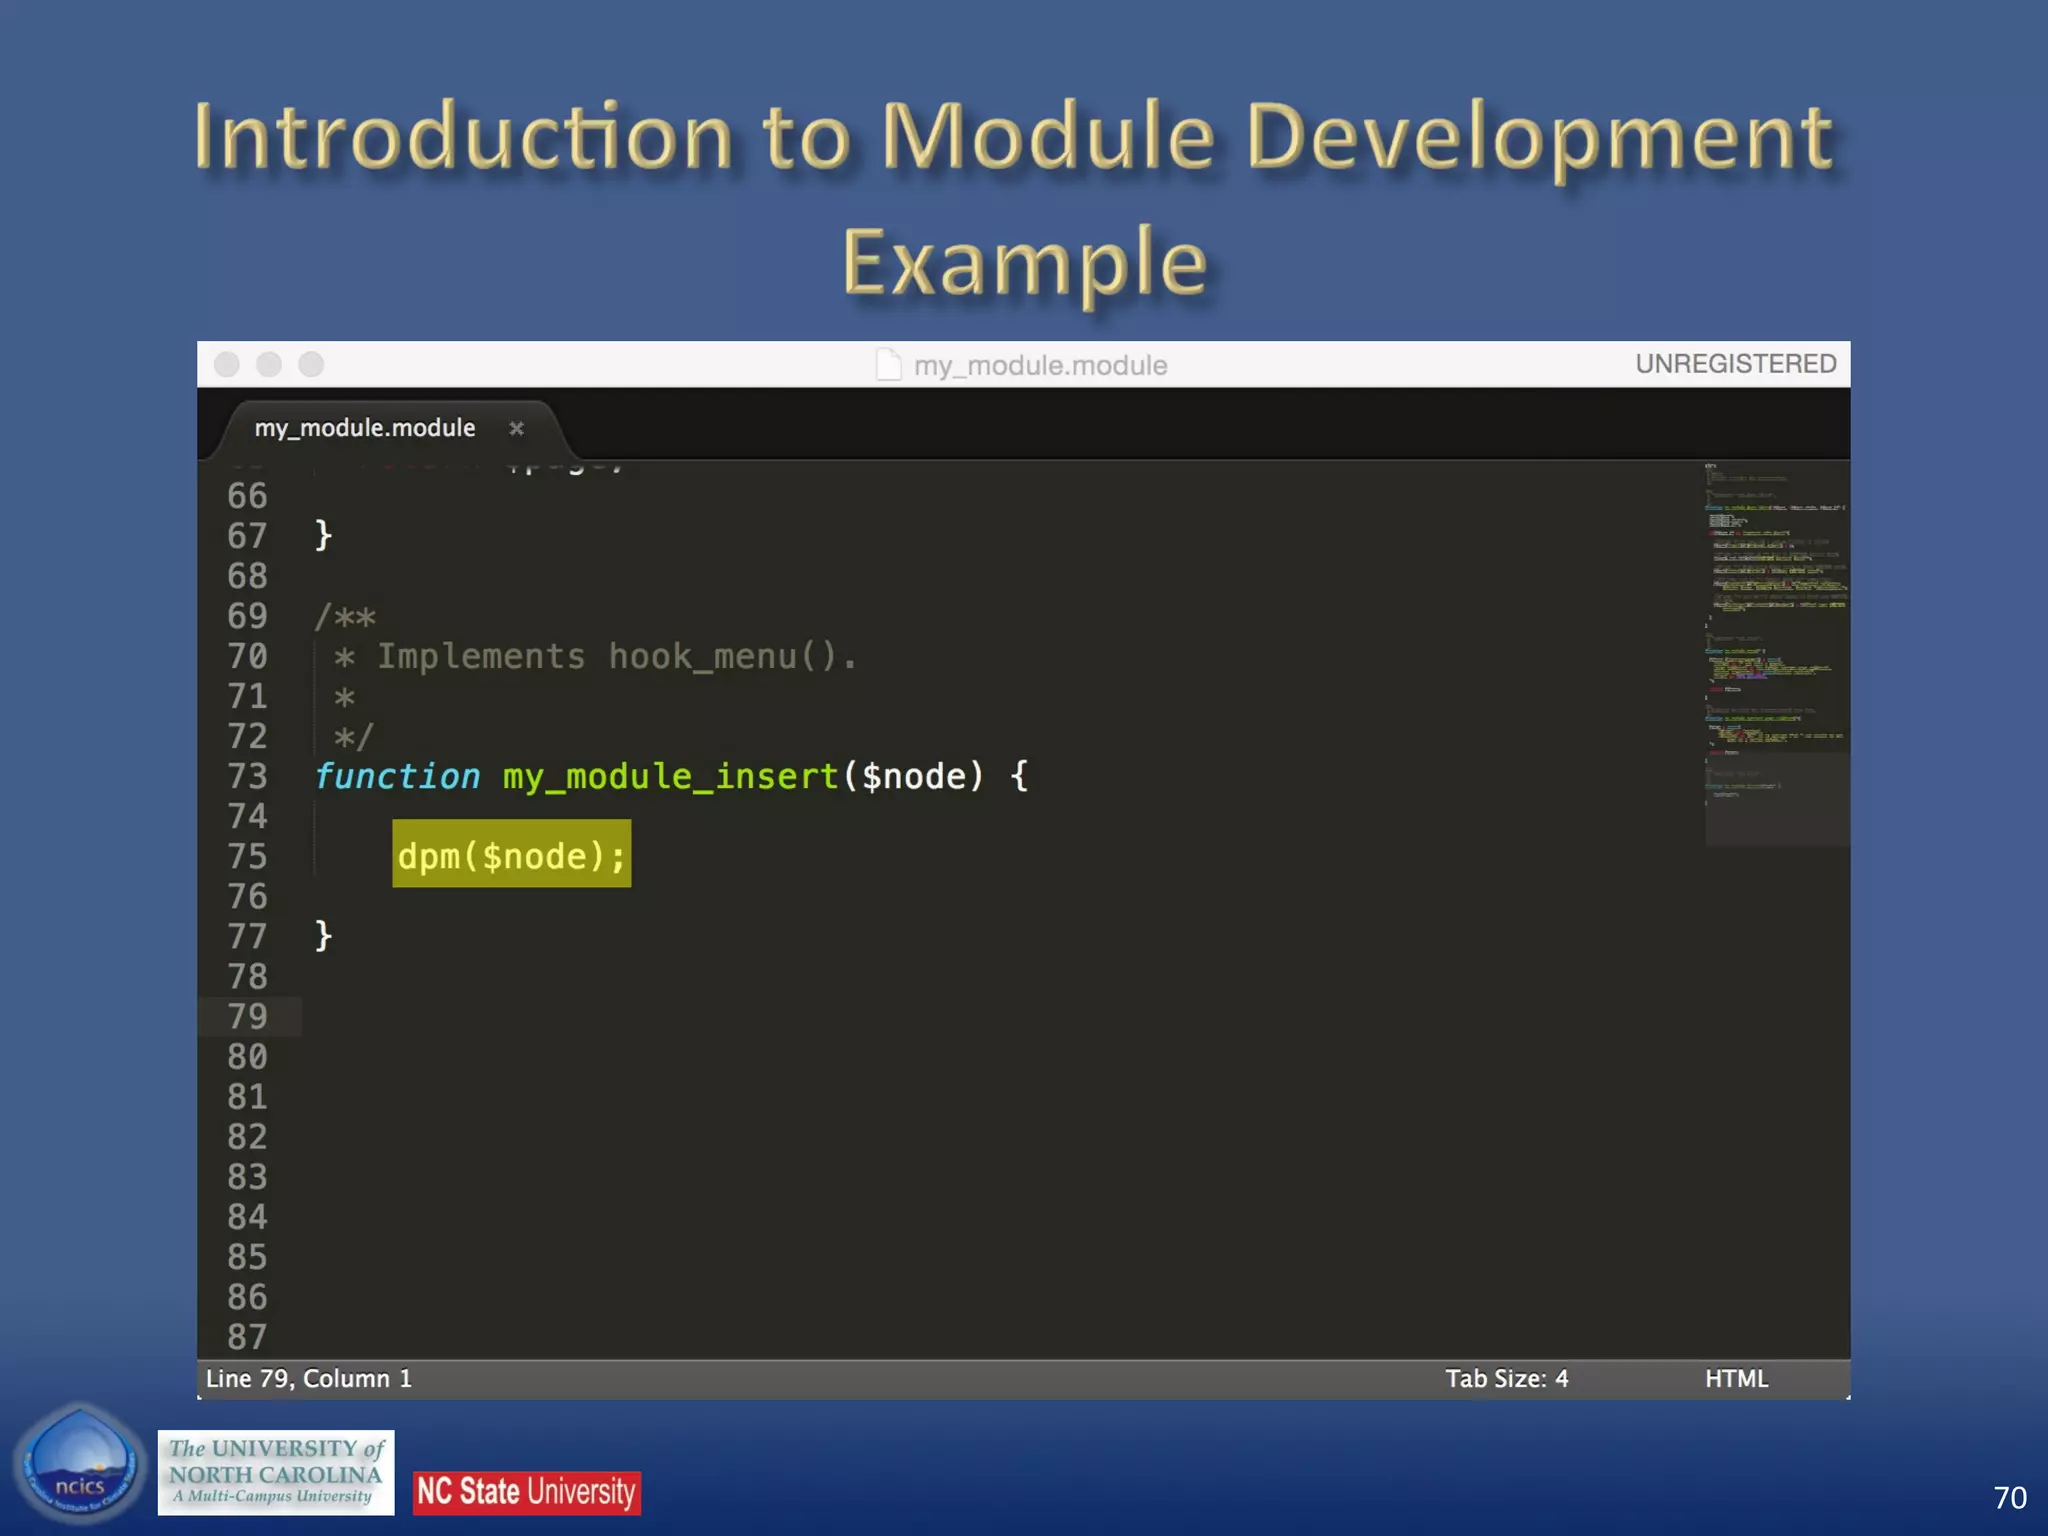
Task: Click the NC State University logo
Action: point(526,1492)
